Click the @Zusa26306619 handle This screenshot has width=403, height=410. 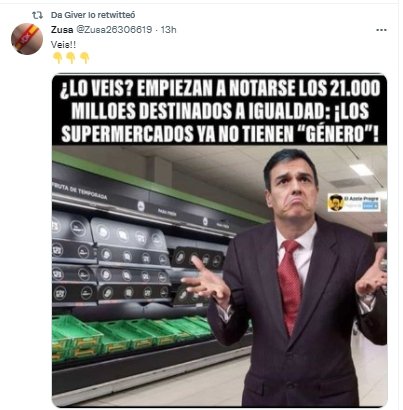click(x=114, y=30)
